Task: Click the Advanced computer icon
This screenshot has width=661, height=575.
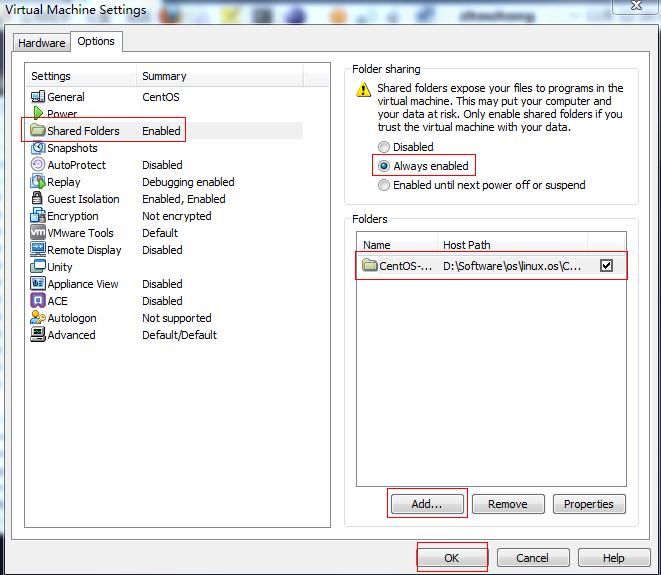Action: 38,335
